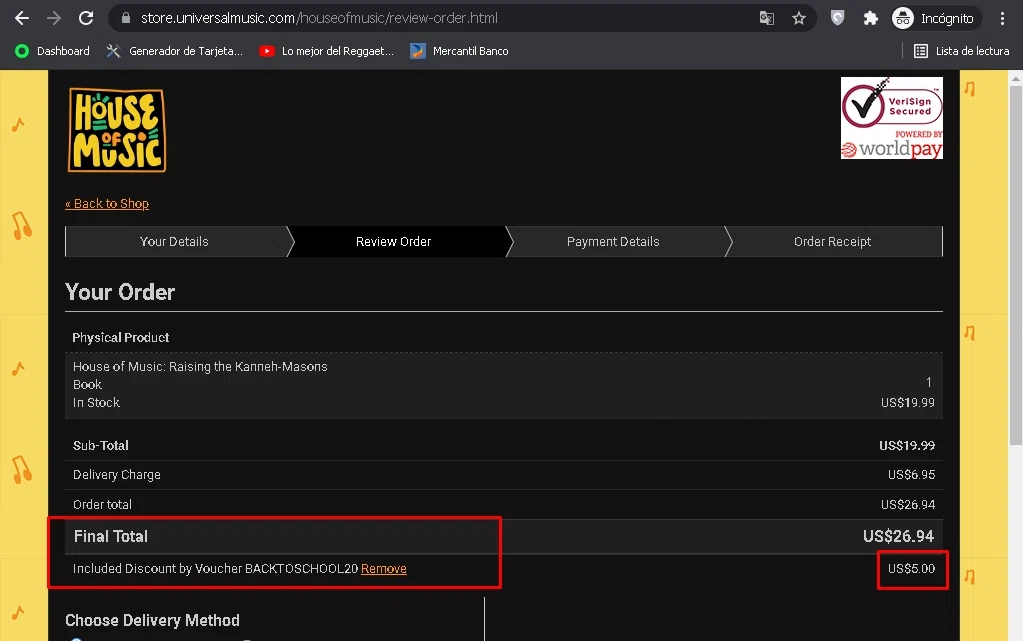Click the VeriSign Secured Worldpay badge
The image size is (1023, 641).
pos(891,118)
